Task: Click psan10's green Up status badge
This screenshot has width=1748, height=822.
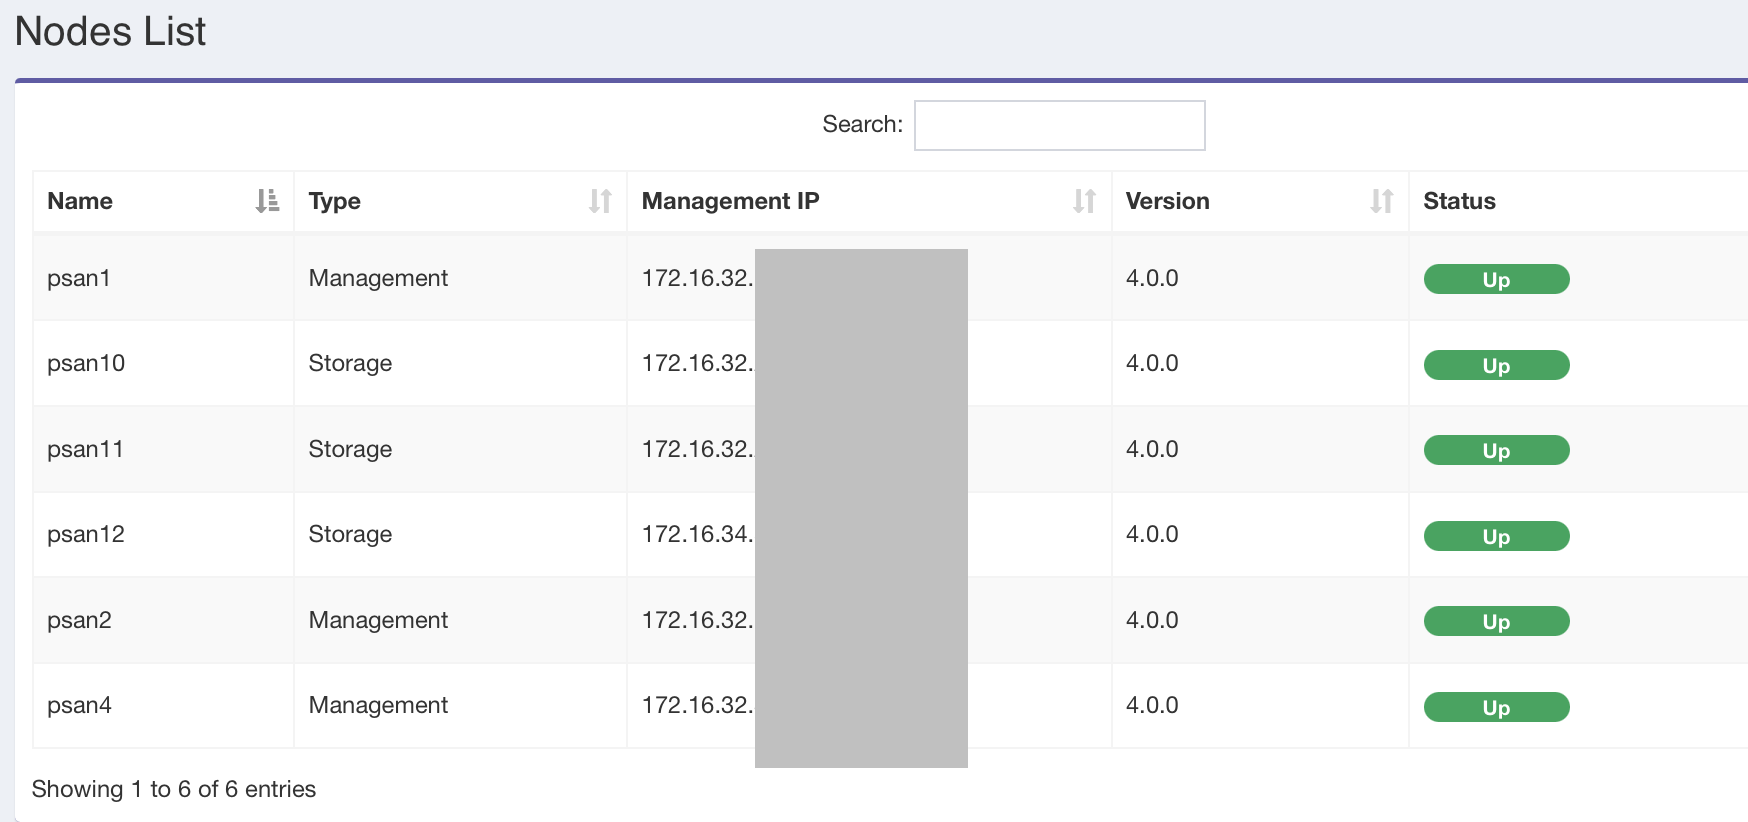Action: [1496, 365]
